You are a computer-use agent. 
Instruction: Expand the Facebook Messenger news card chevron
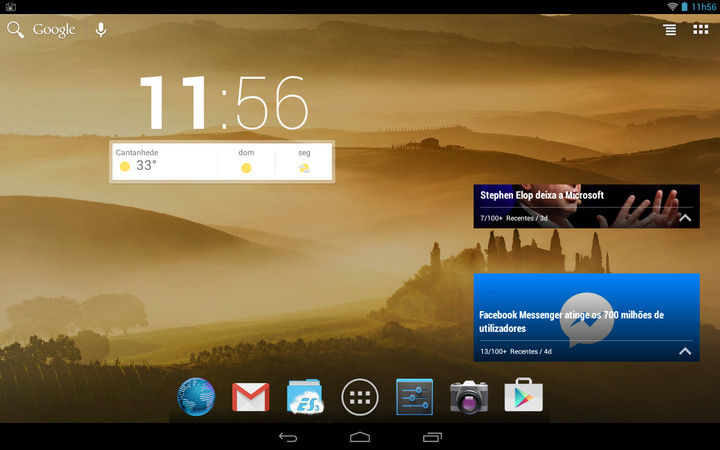[x=685, y=351]
